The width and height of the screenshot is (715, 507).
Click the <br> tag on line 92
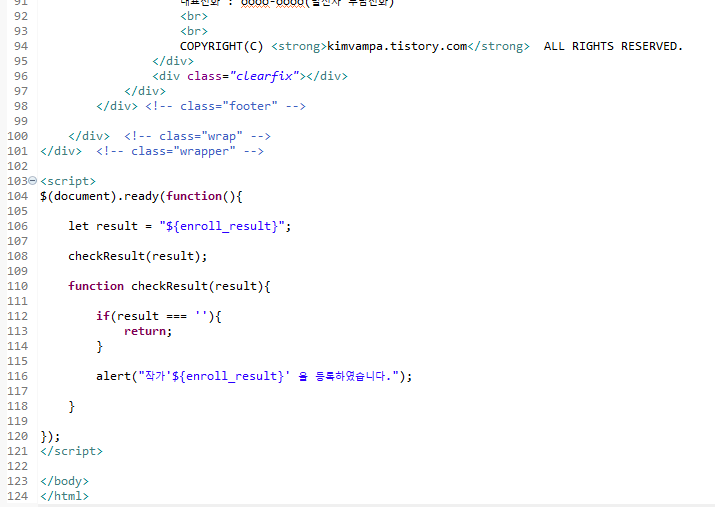point(194,16)
